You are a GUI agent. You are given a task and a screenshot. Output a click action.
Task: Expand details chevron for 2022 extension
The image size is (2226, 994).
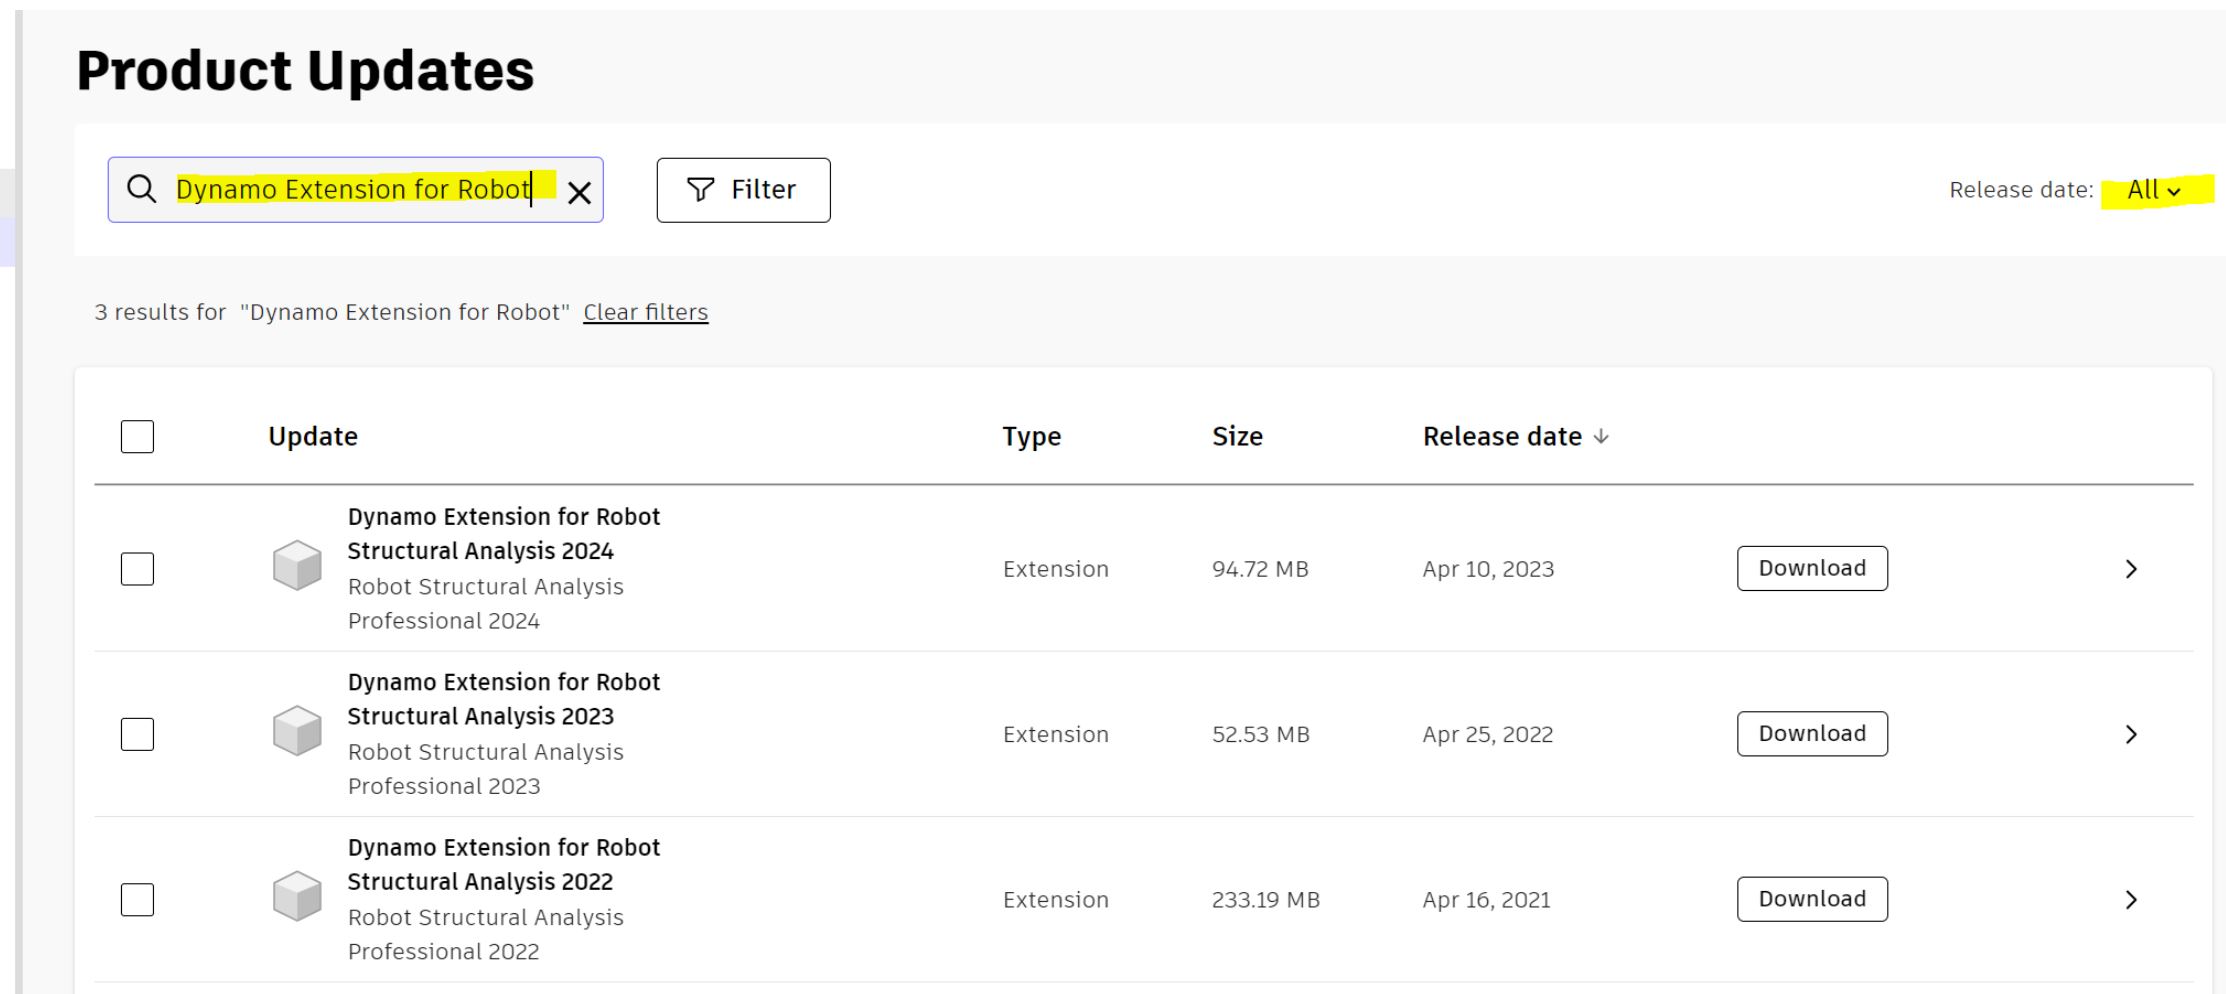pyautogui.click(x=2131, y=900)
